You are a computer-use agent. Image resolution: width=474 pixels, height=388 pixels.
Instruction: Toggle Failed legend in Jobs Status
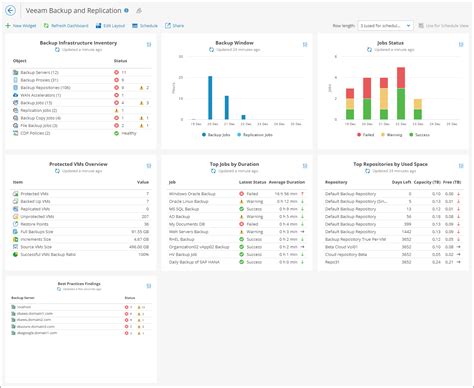(365, 135)
